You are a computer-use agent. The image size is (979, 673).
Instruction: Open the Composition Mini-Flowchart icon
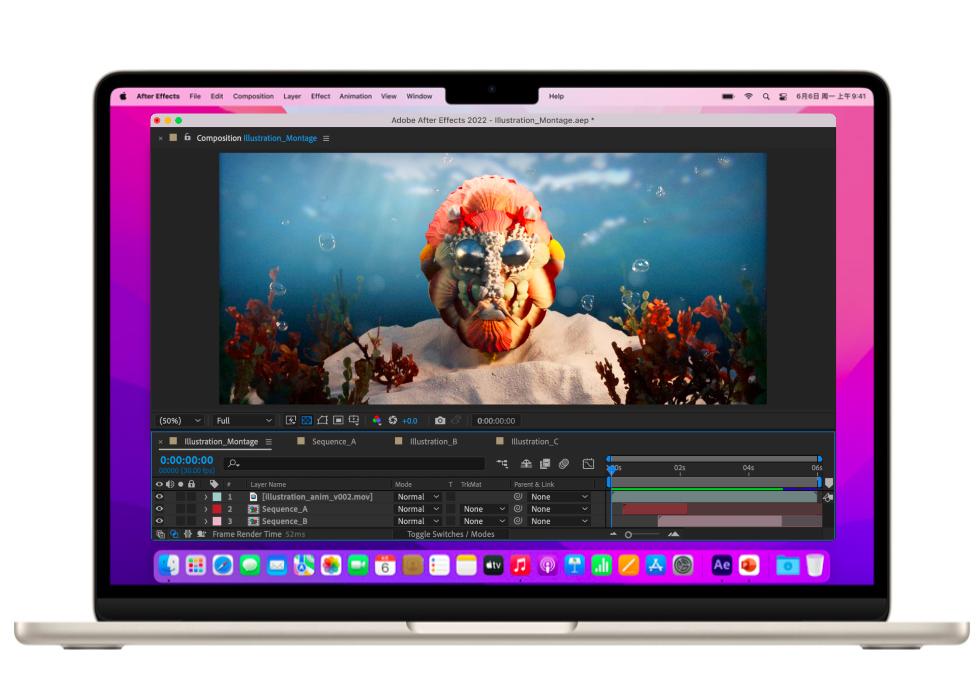tap(502, 463)
